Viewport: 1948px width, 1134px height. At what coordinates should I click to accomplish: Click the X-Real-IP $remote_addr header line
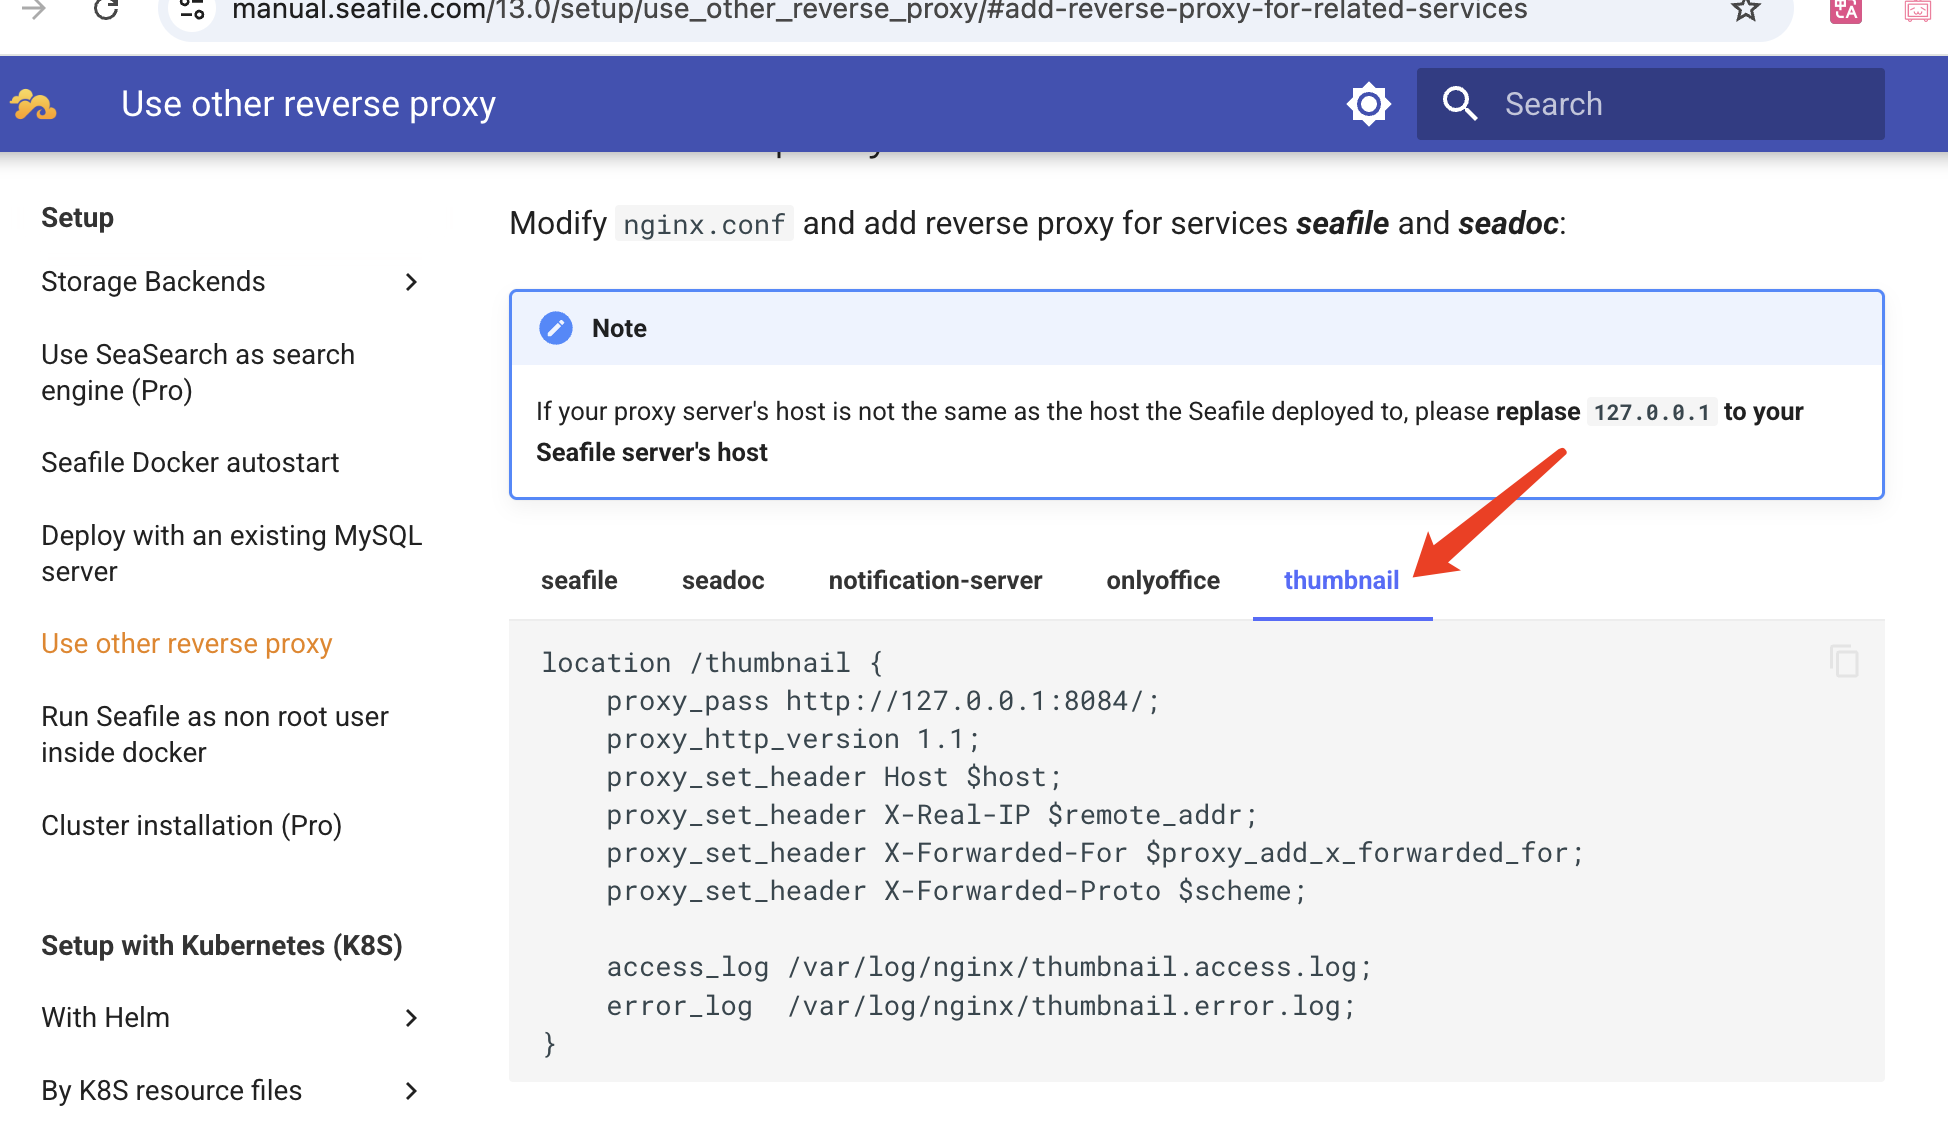coord(932,815)
